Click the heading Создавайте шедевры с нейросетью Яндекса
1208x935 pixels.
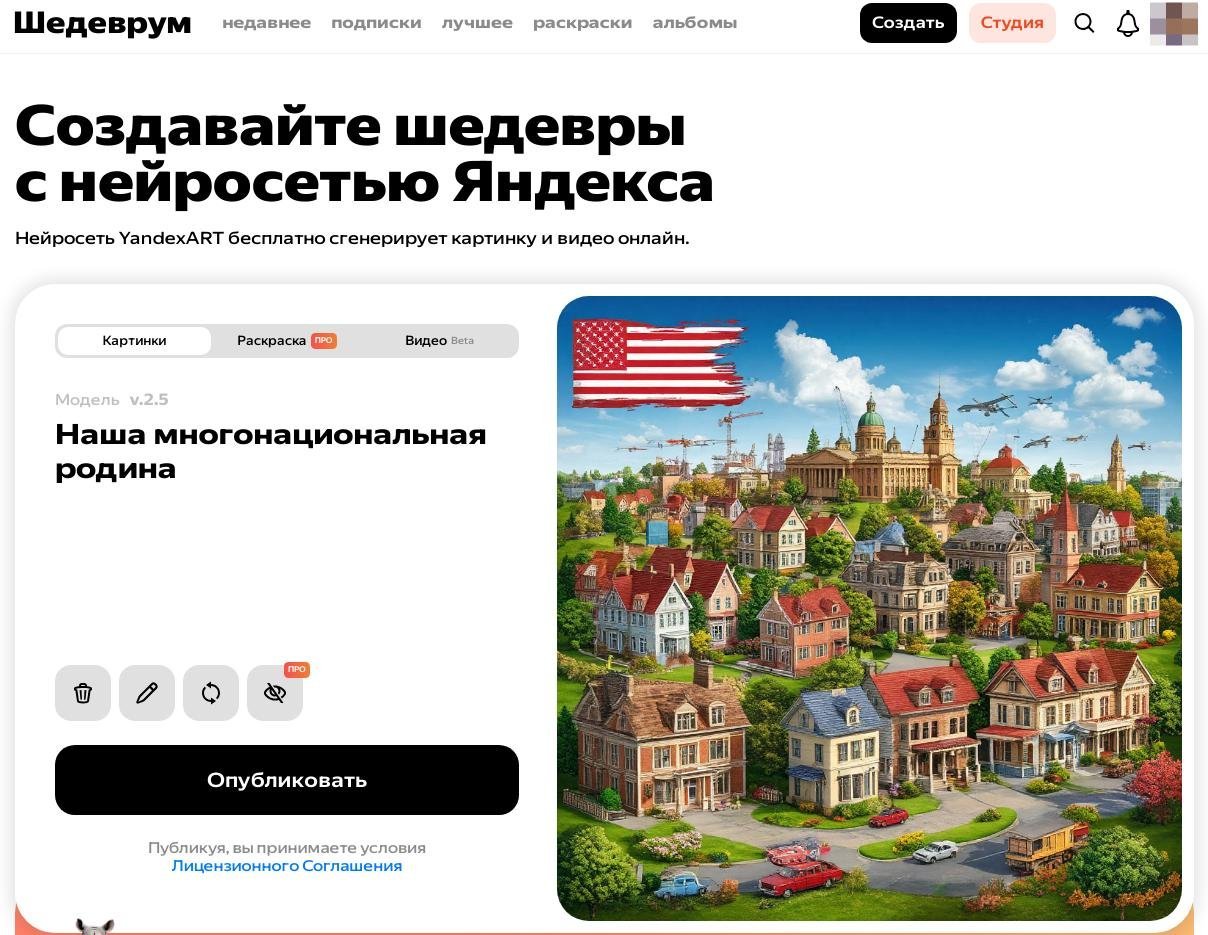[364, 154]
